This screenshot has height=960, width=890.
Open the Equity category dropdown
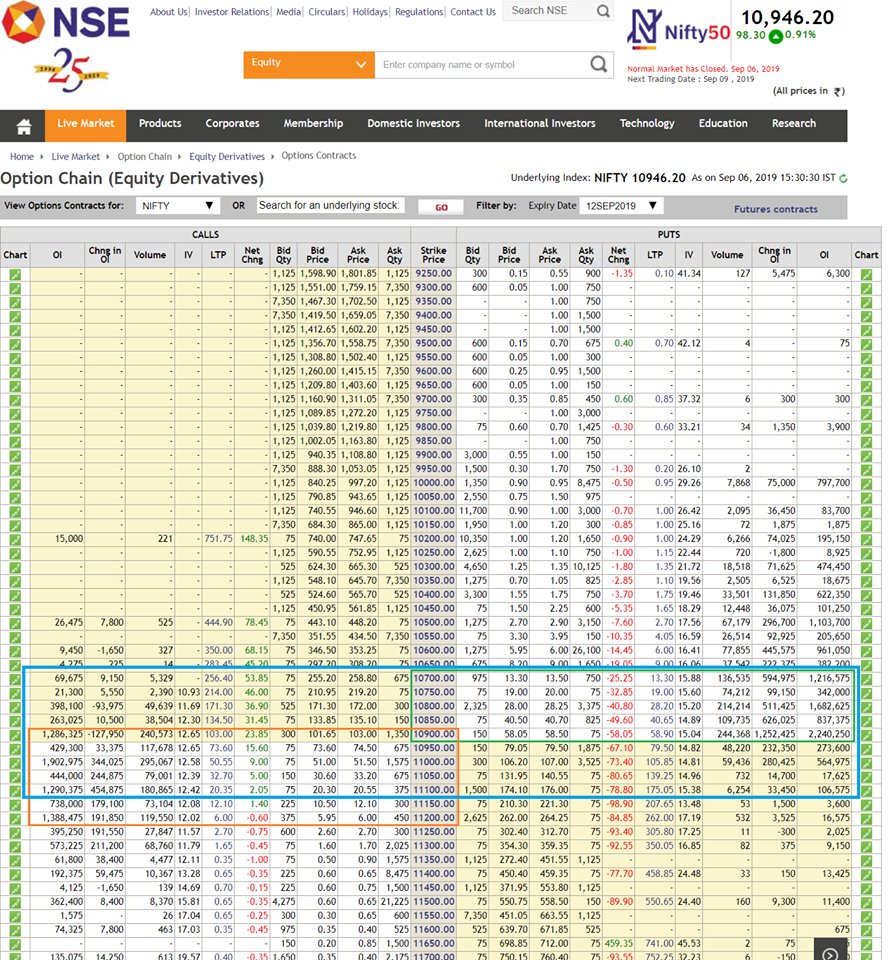click(x=309, y=64)
